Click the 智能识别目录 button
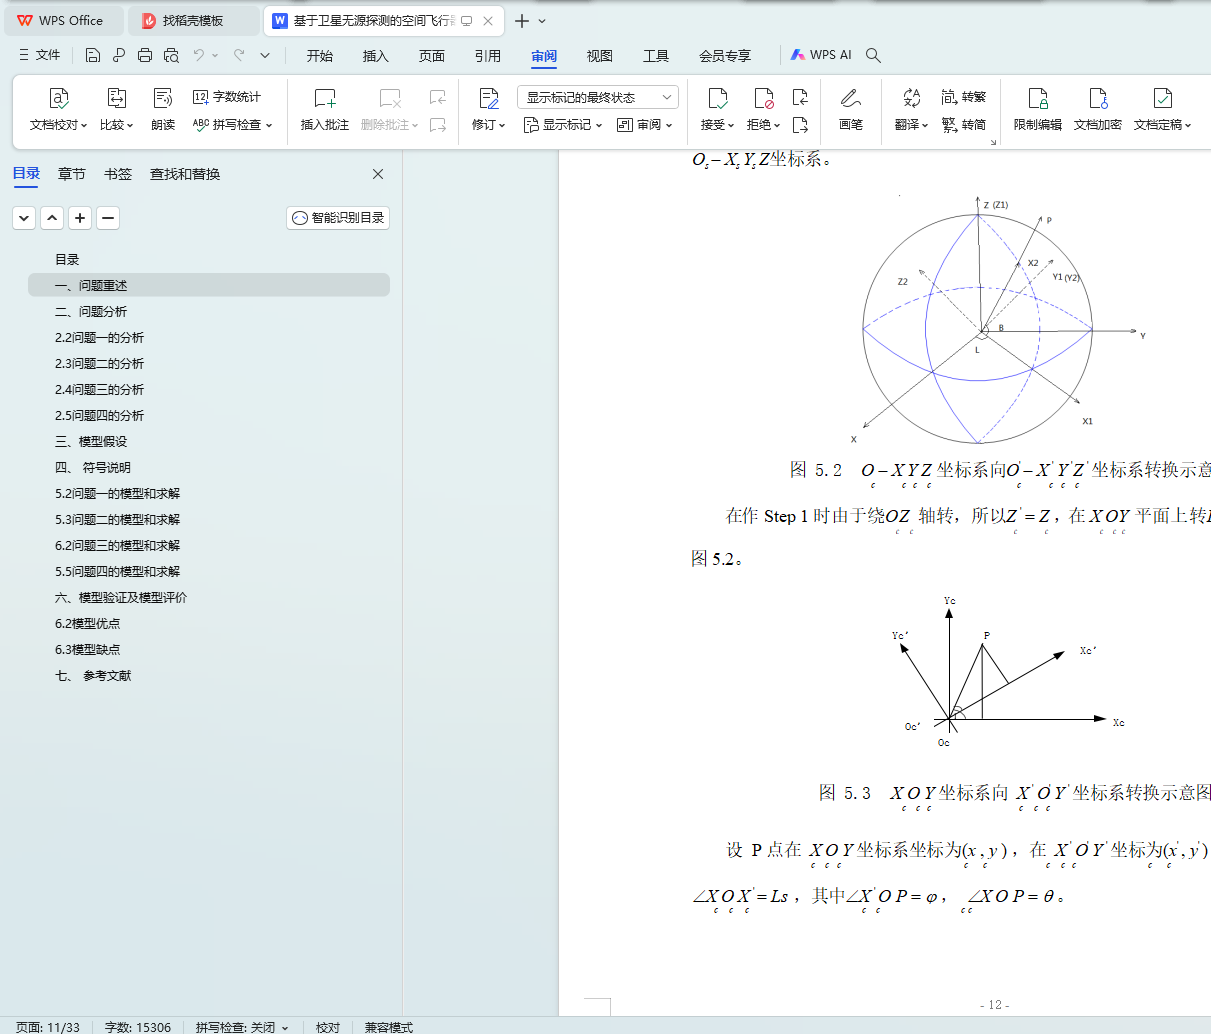 pyautogui.click(x=338, y=218)
